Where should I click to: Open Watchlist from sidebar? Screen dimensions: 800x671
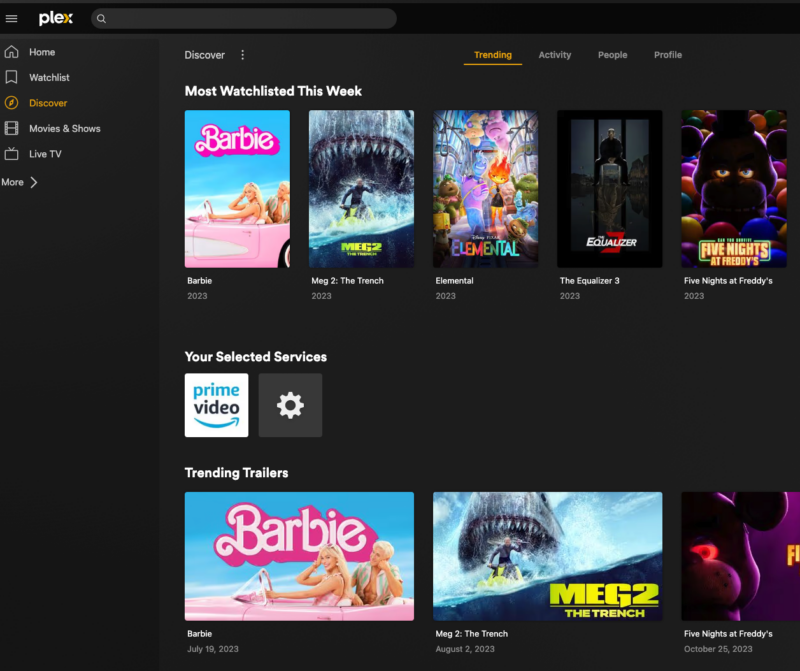pos(49,78)
